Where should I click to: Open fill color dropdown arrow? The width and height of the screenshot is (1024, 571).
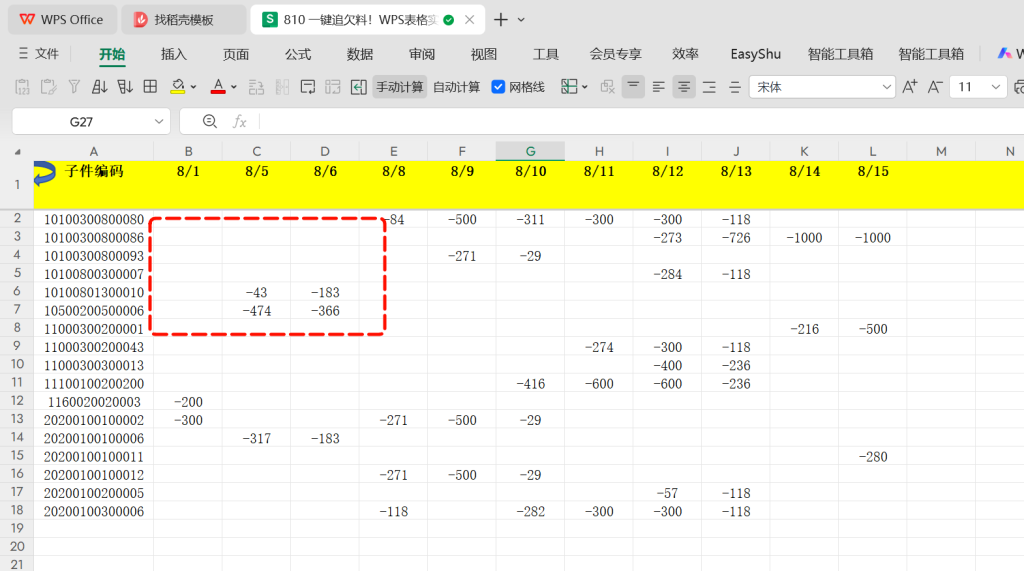click(x=193, y=87)
